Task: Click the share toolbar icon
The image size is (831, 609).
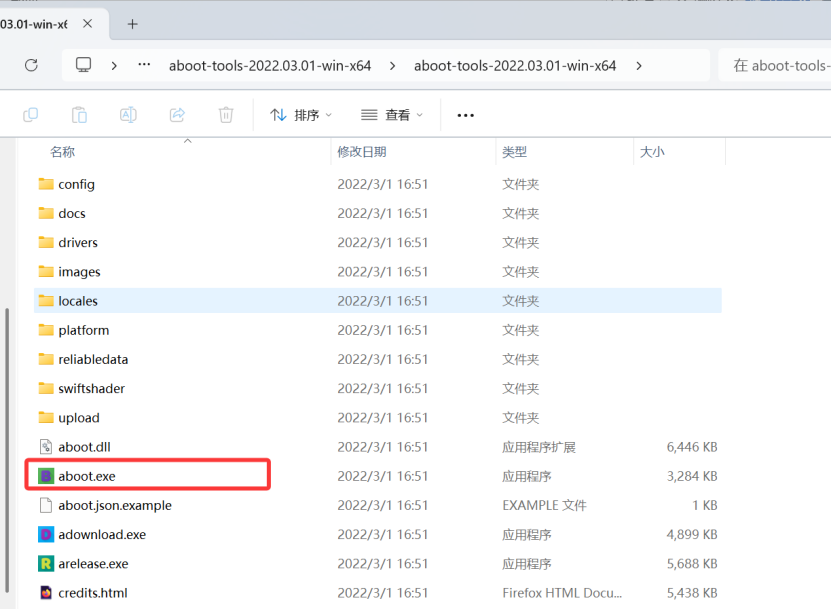Action: [177, 114]
